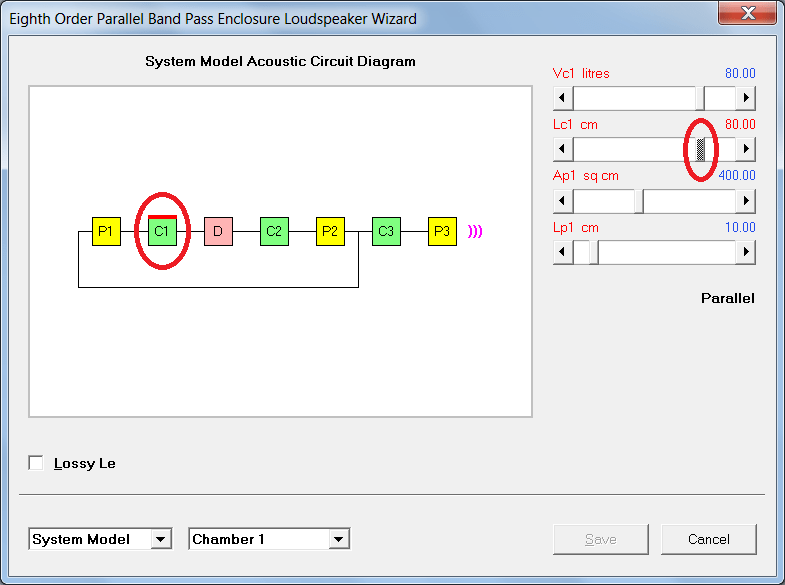Select the pink D driver block

click(218, 231)
